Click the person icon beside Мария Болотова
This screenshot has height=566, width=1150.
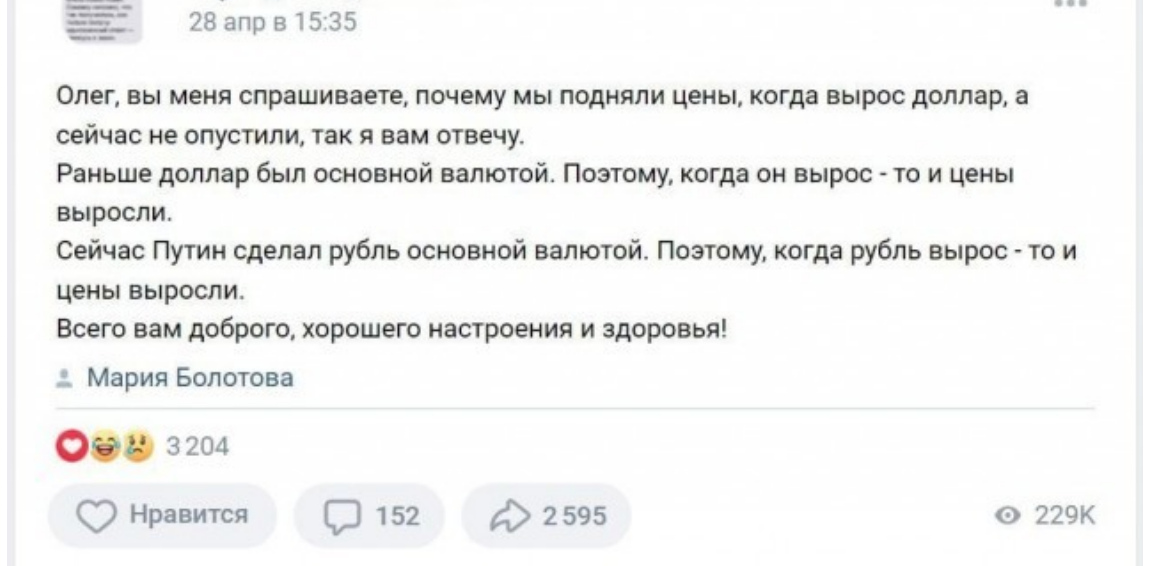65,378
